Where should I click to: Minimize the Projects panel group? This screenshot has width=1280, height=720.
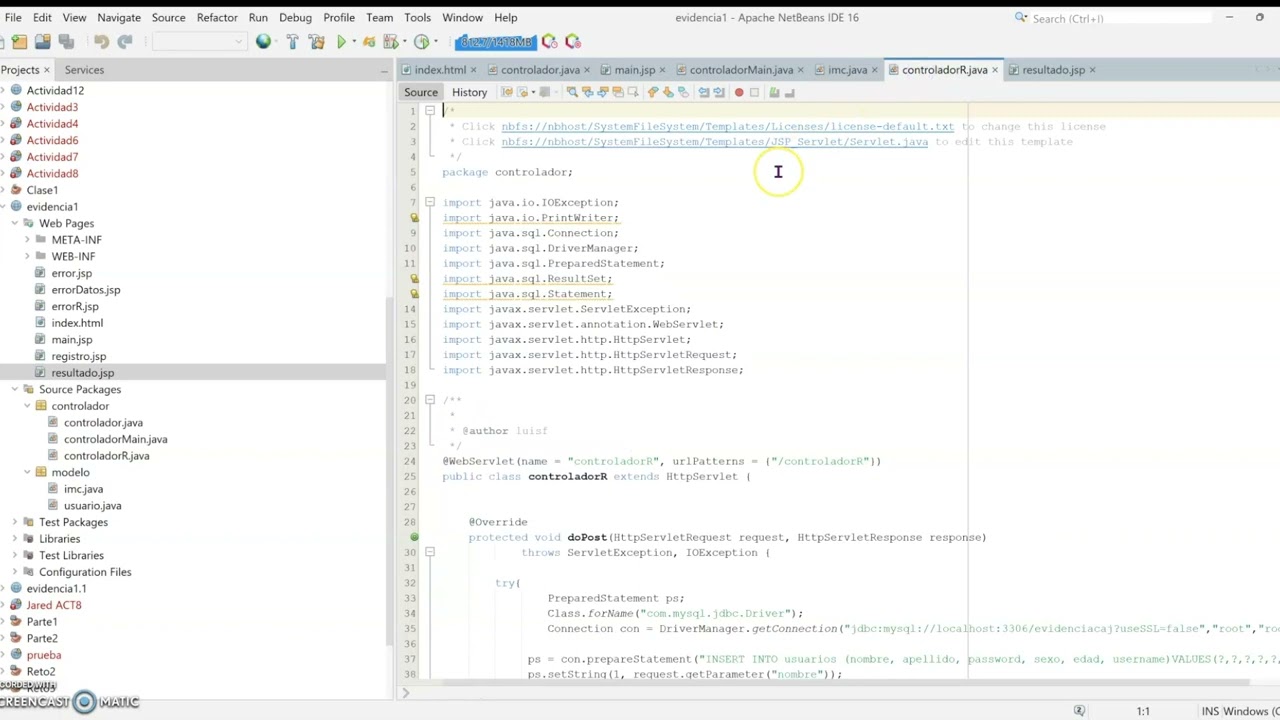(385, 70)
